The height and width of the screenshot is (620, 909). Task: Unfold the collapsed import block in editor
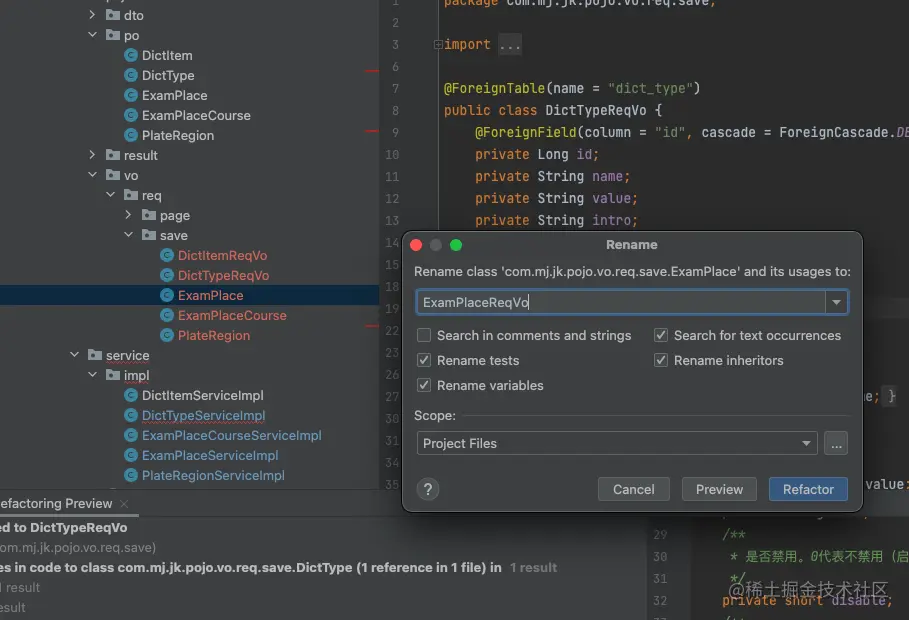point(438,45)
